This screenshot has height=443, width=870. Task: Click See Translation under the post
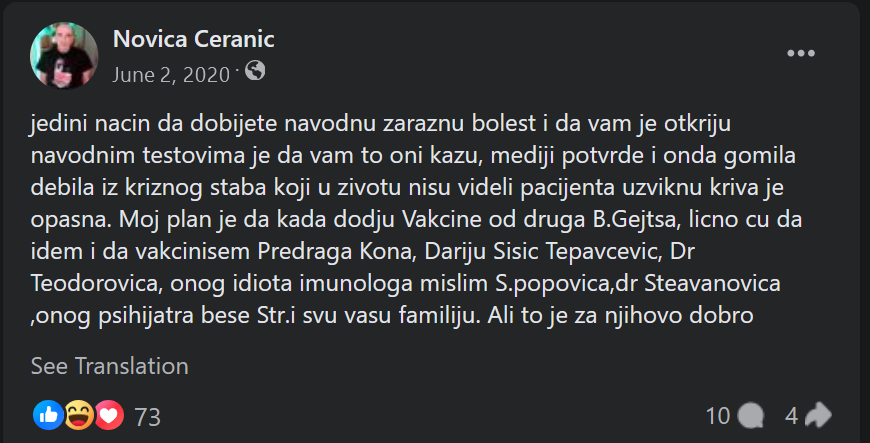pyautogui.click(x=109, y=366)
